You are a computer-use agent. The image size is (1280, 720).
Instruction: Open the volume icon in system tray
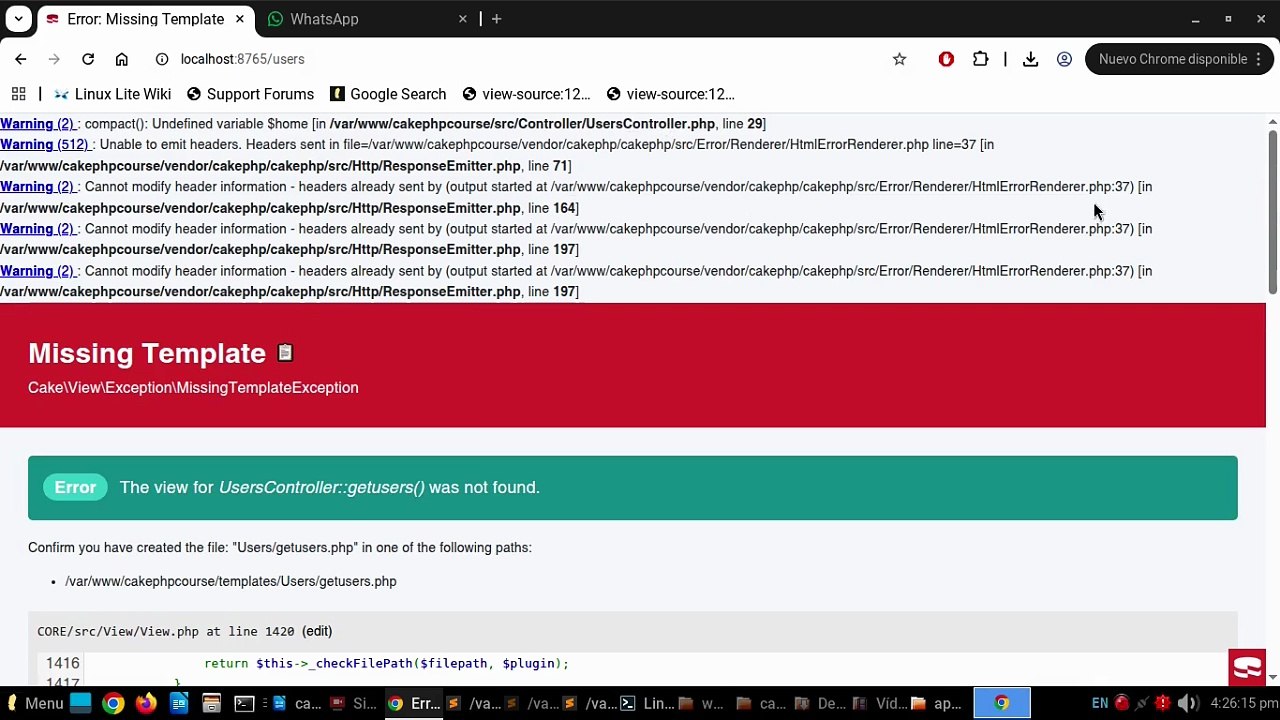1189,703
